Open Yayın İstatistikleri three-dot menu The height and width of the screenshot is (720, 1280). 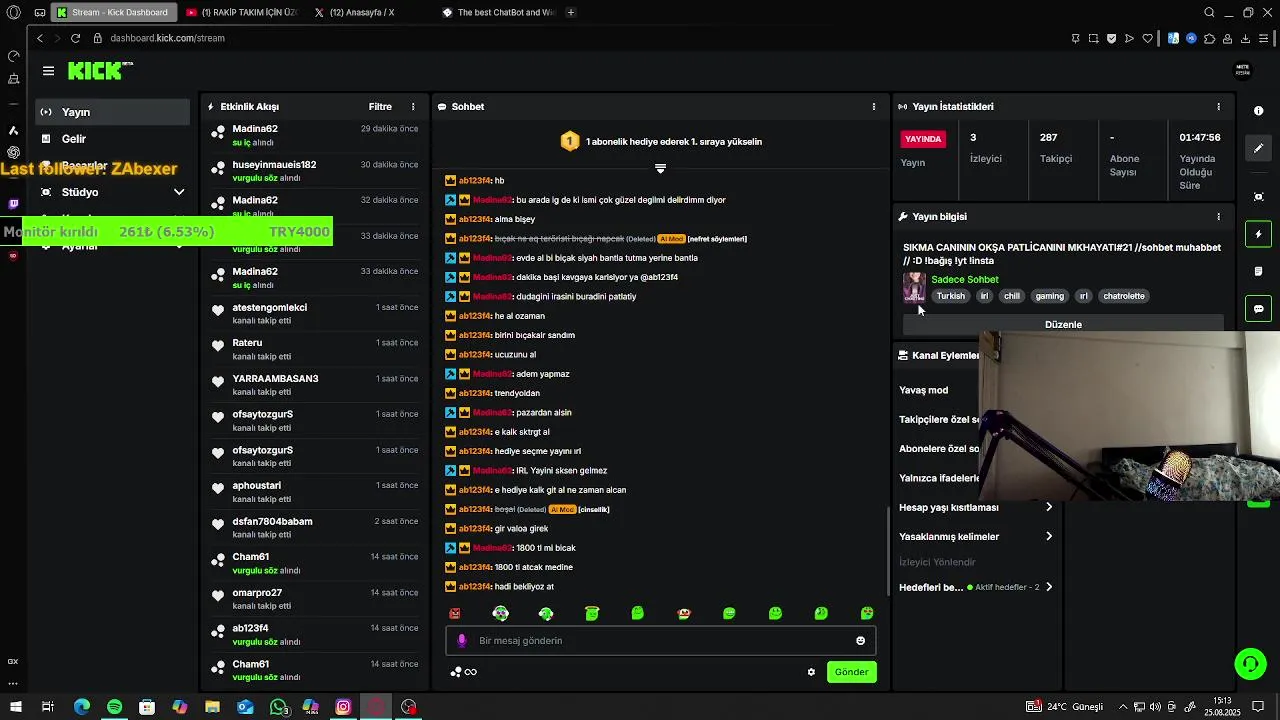[x=1218, y=107]
